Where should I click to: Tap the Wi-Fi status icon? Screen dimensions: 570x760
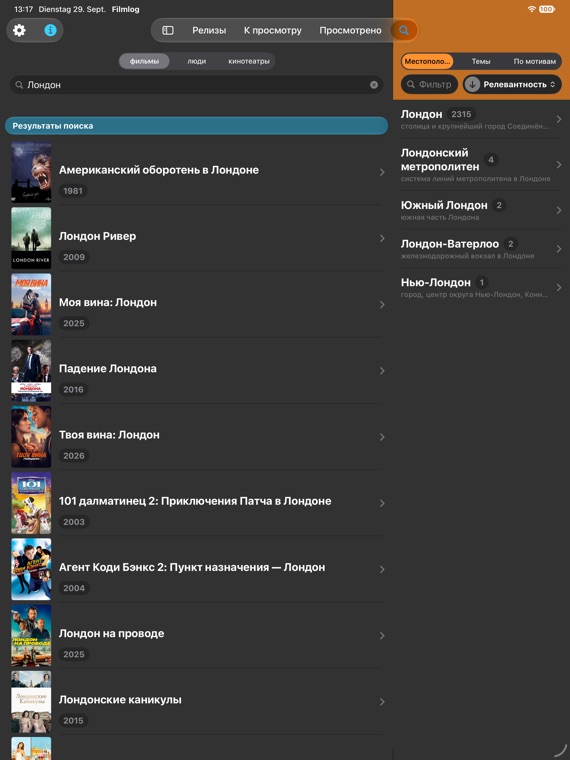531,9
